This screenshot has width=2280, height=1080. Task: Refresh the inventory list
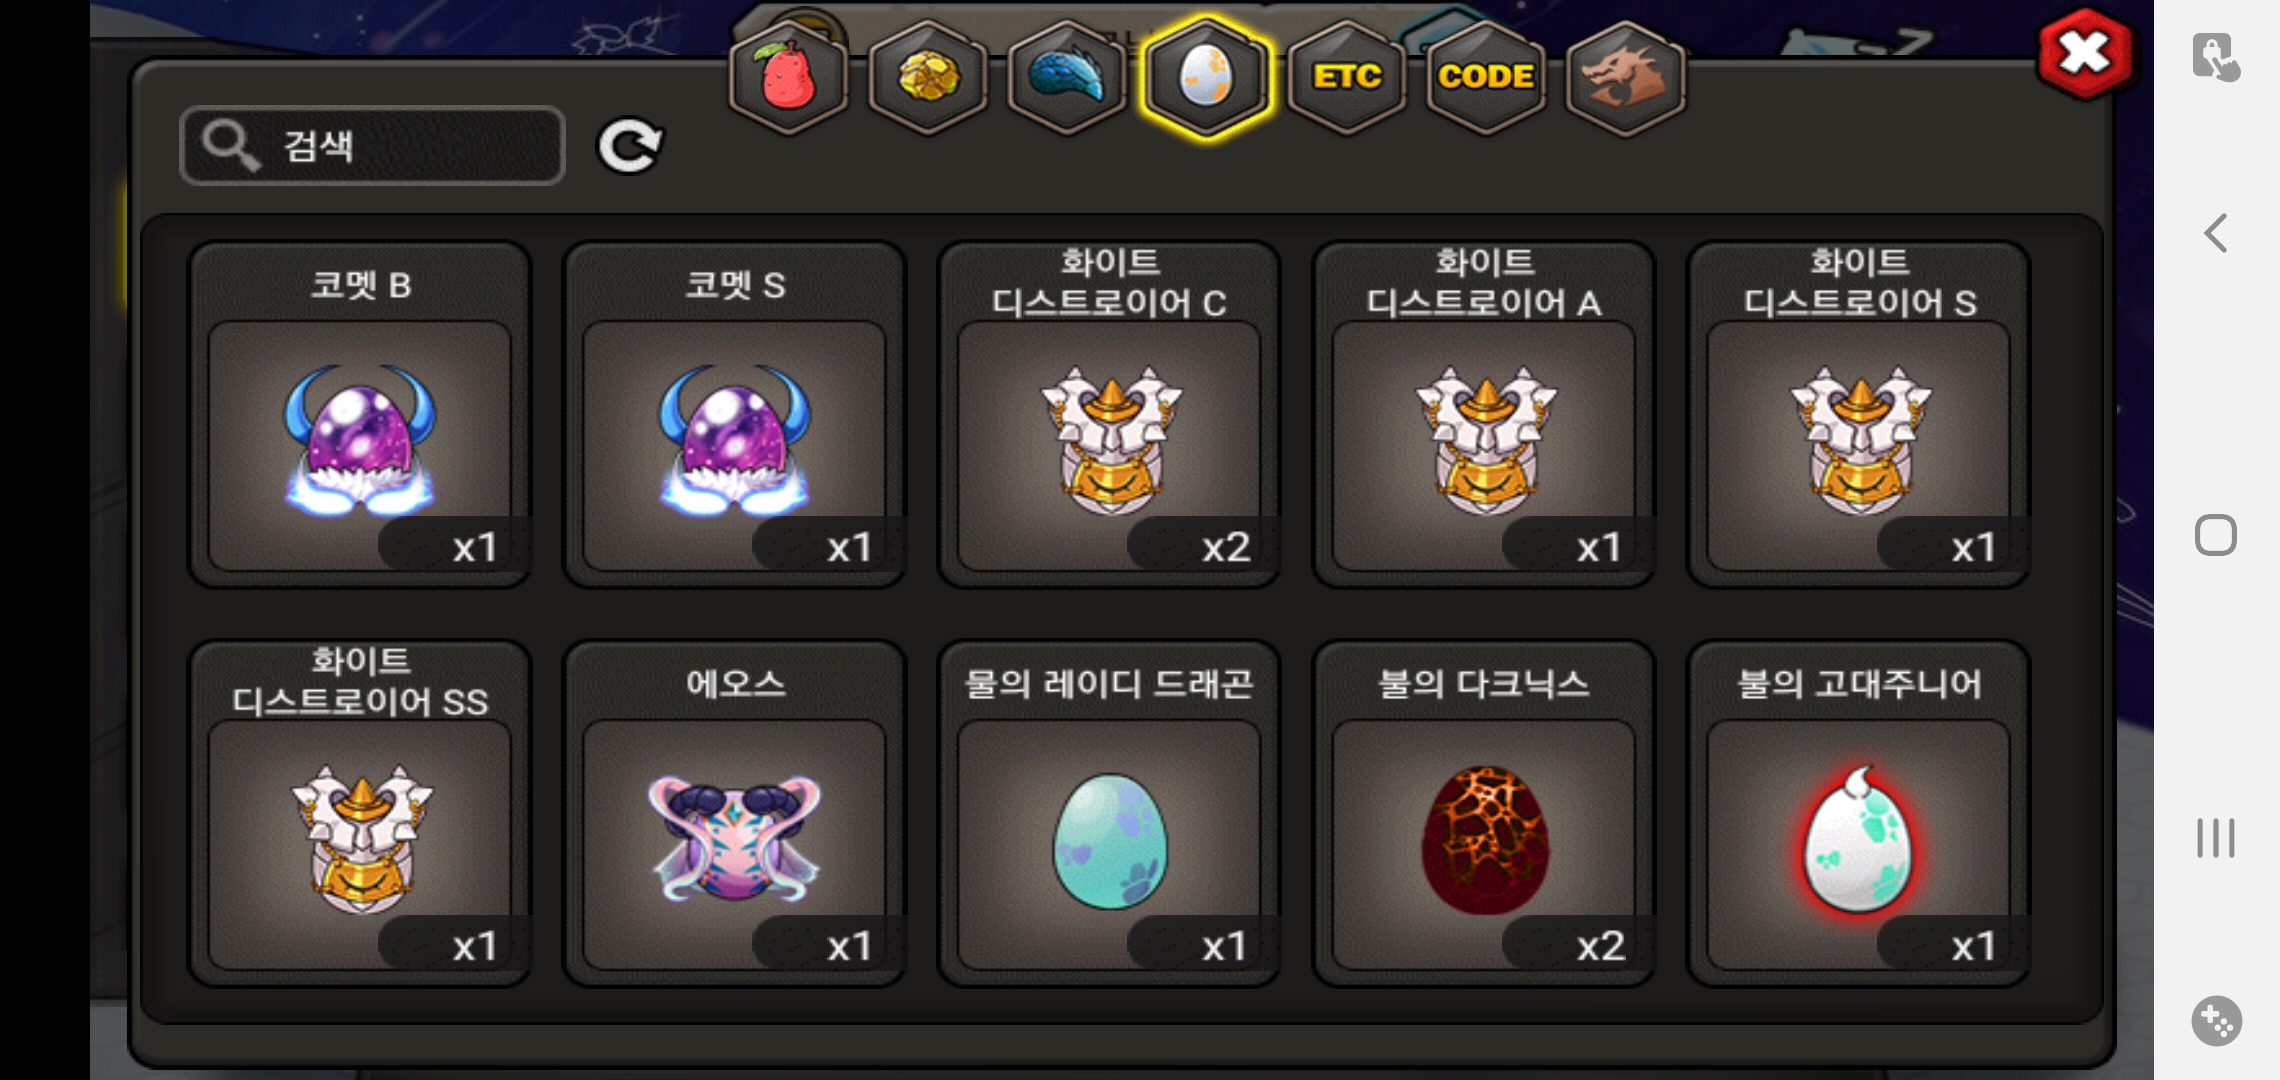(630, 146)
